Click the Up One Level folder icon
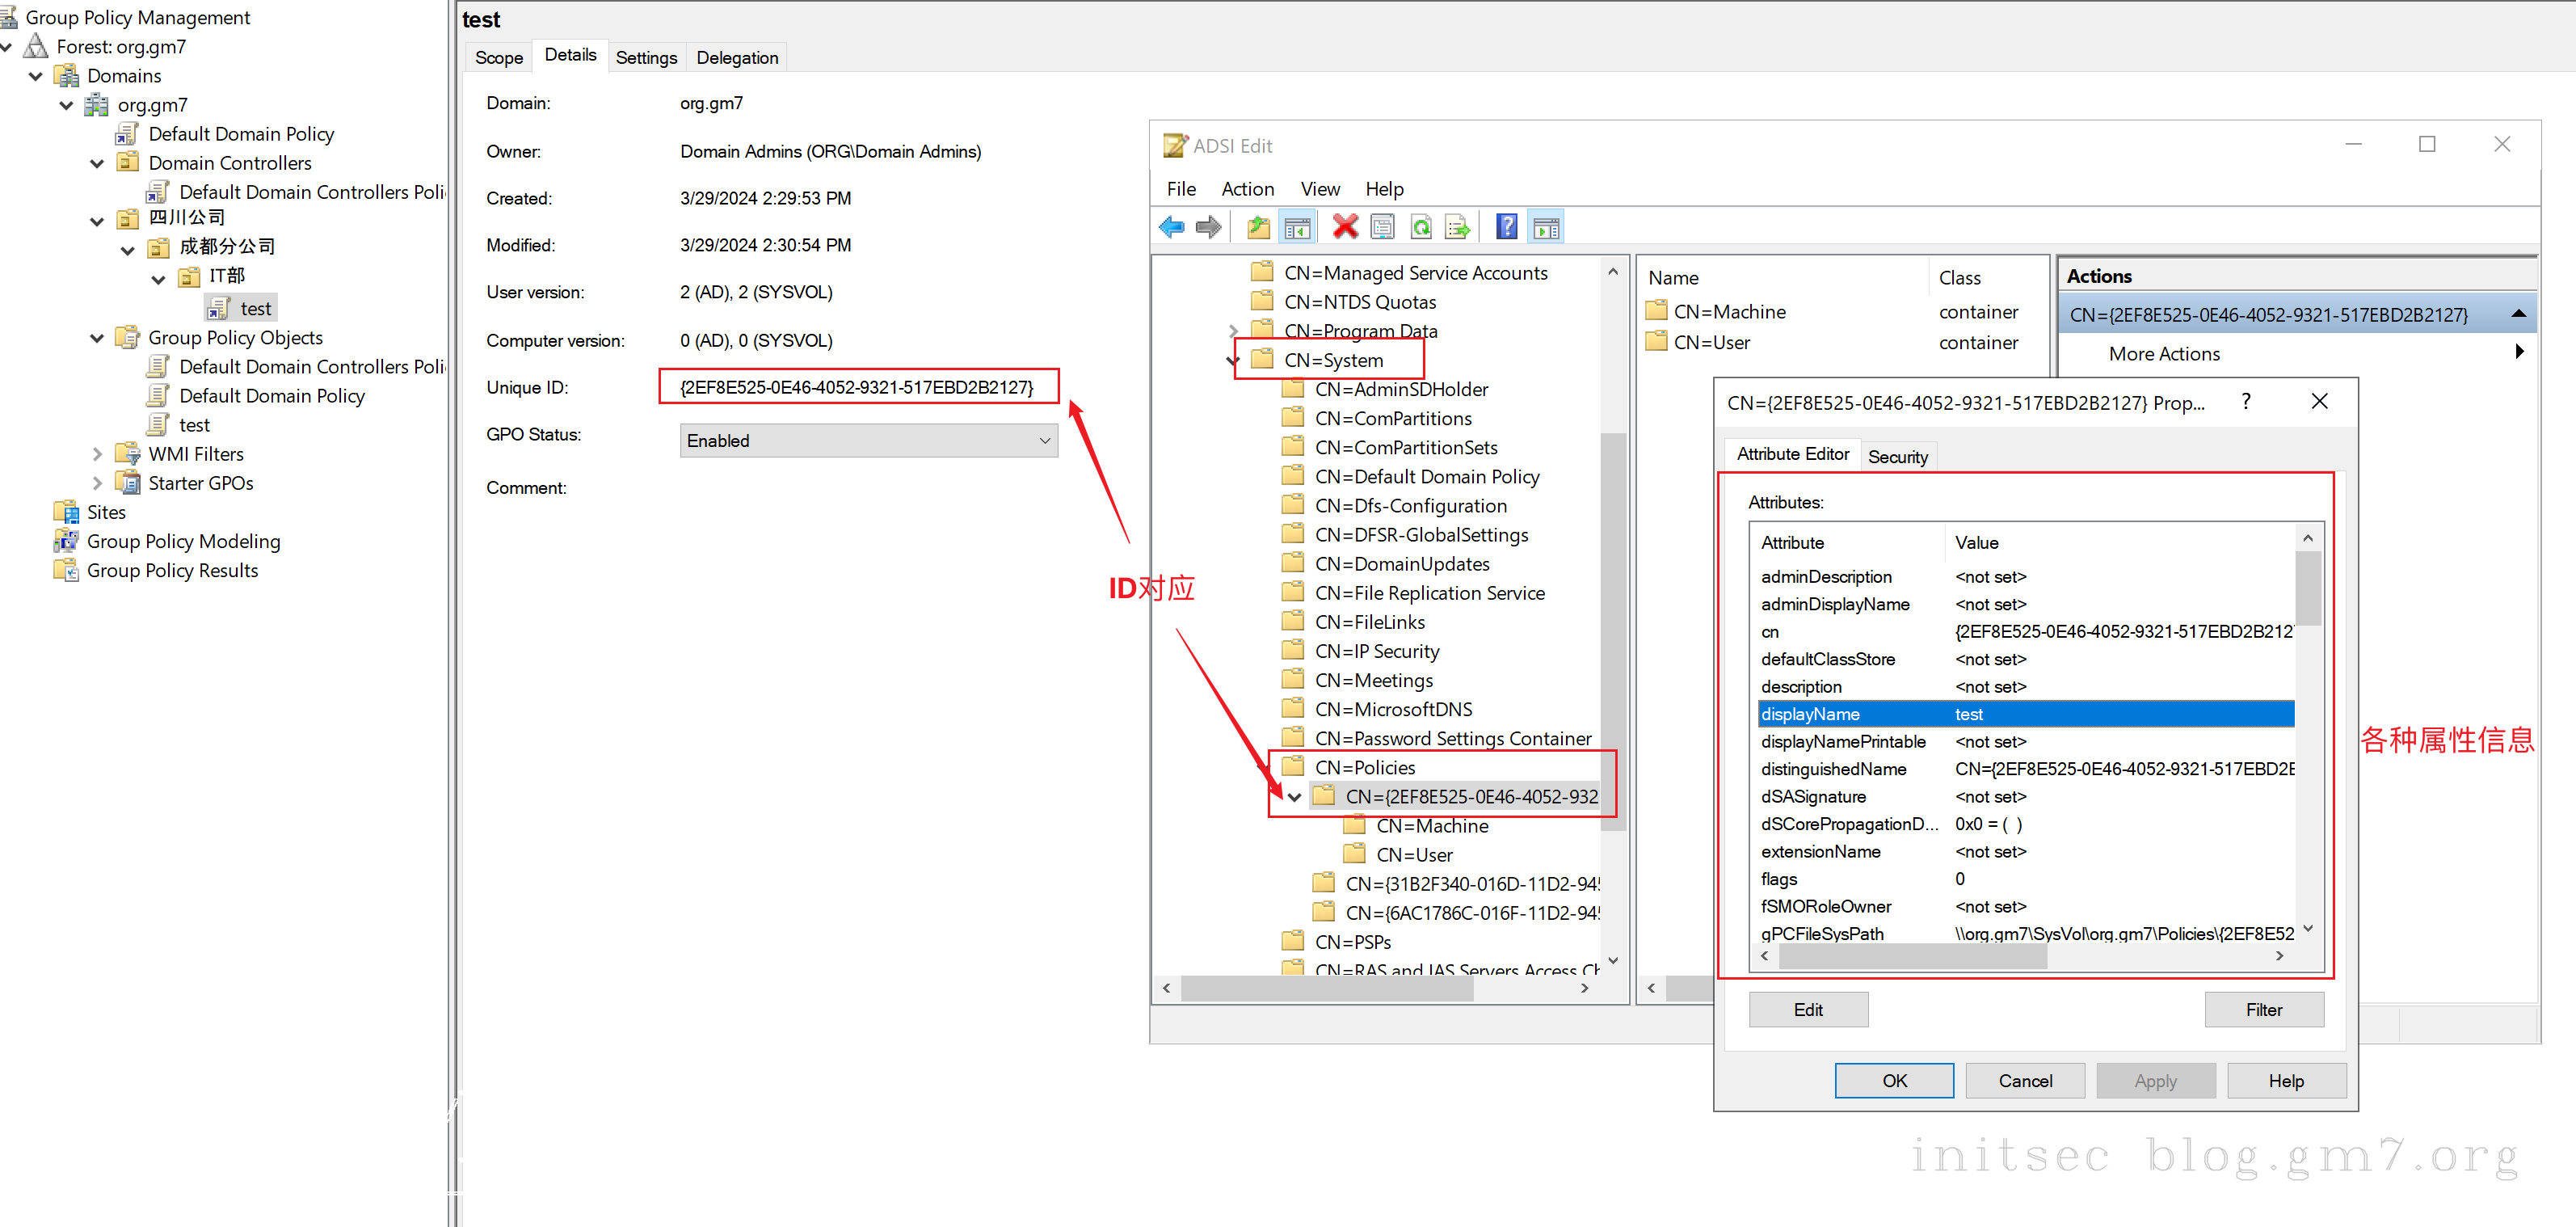Viewport: 2576px width, 1227px height. pyautogui.click(x=1258, y=227)
